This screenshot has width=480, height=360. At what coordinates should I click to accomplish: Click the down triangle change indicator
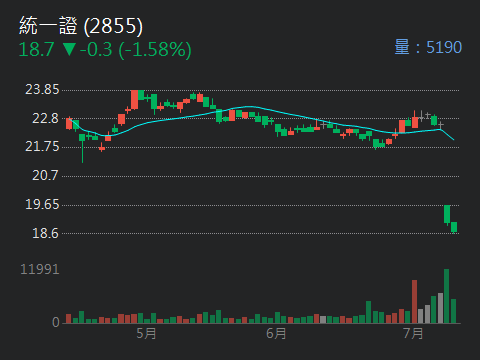[x=69, y=49]
